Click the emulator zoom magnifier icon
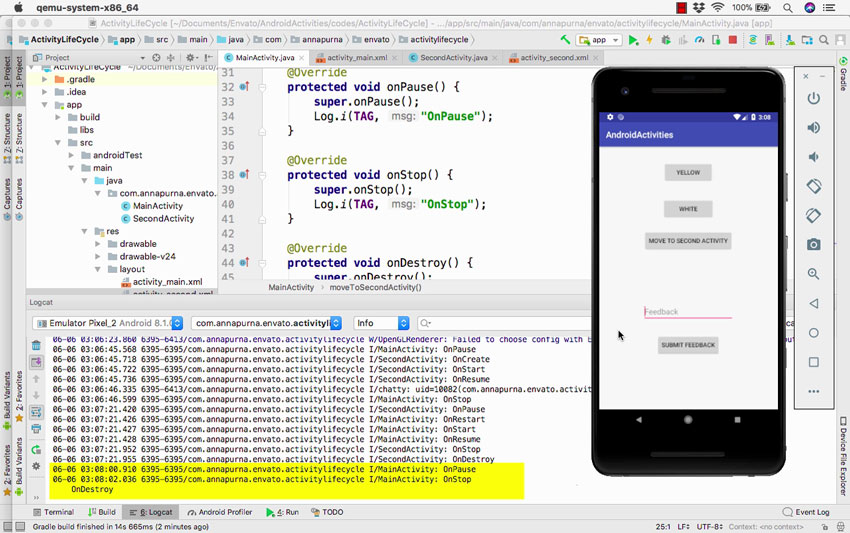This screenshot has width=850, height=533. [813, 274]
